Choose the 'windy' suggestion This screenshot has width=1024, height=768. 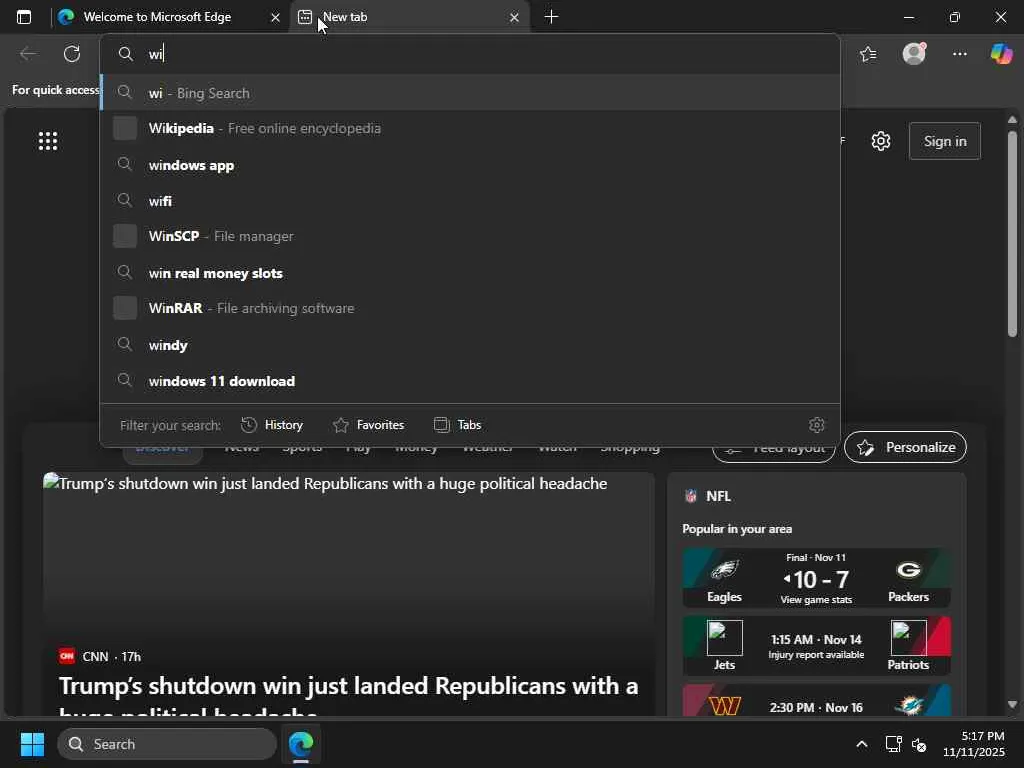click(470, 344)
